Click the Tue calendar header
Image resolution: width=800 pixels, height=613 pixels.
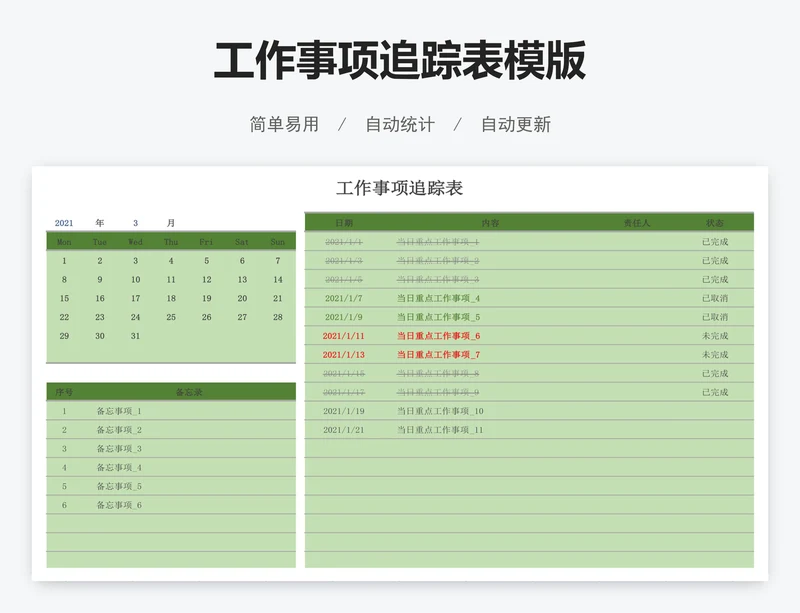pos(100,242)
